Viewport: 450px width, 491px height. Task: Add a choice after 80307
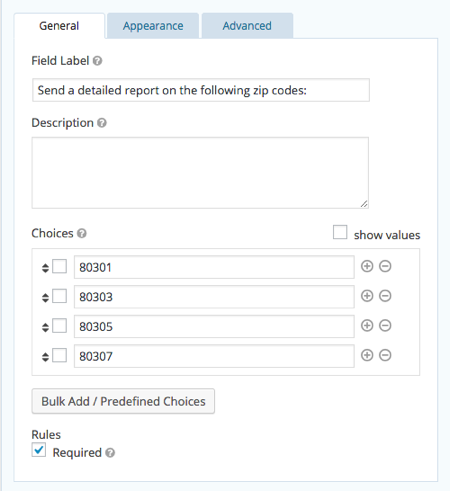[367, 355]
